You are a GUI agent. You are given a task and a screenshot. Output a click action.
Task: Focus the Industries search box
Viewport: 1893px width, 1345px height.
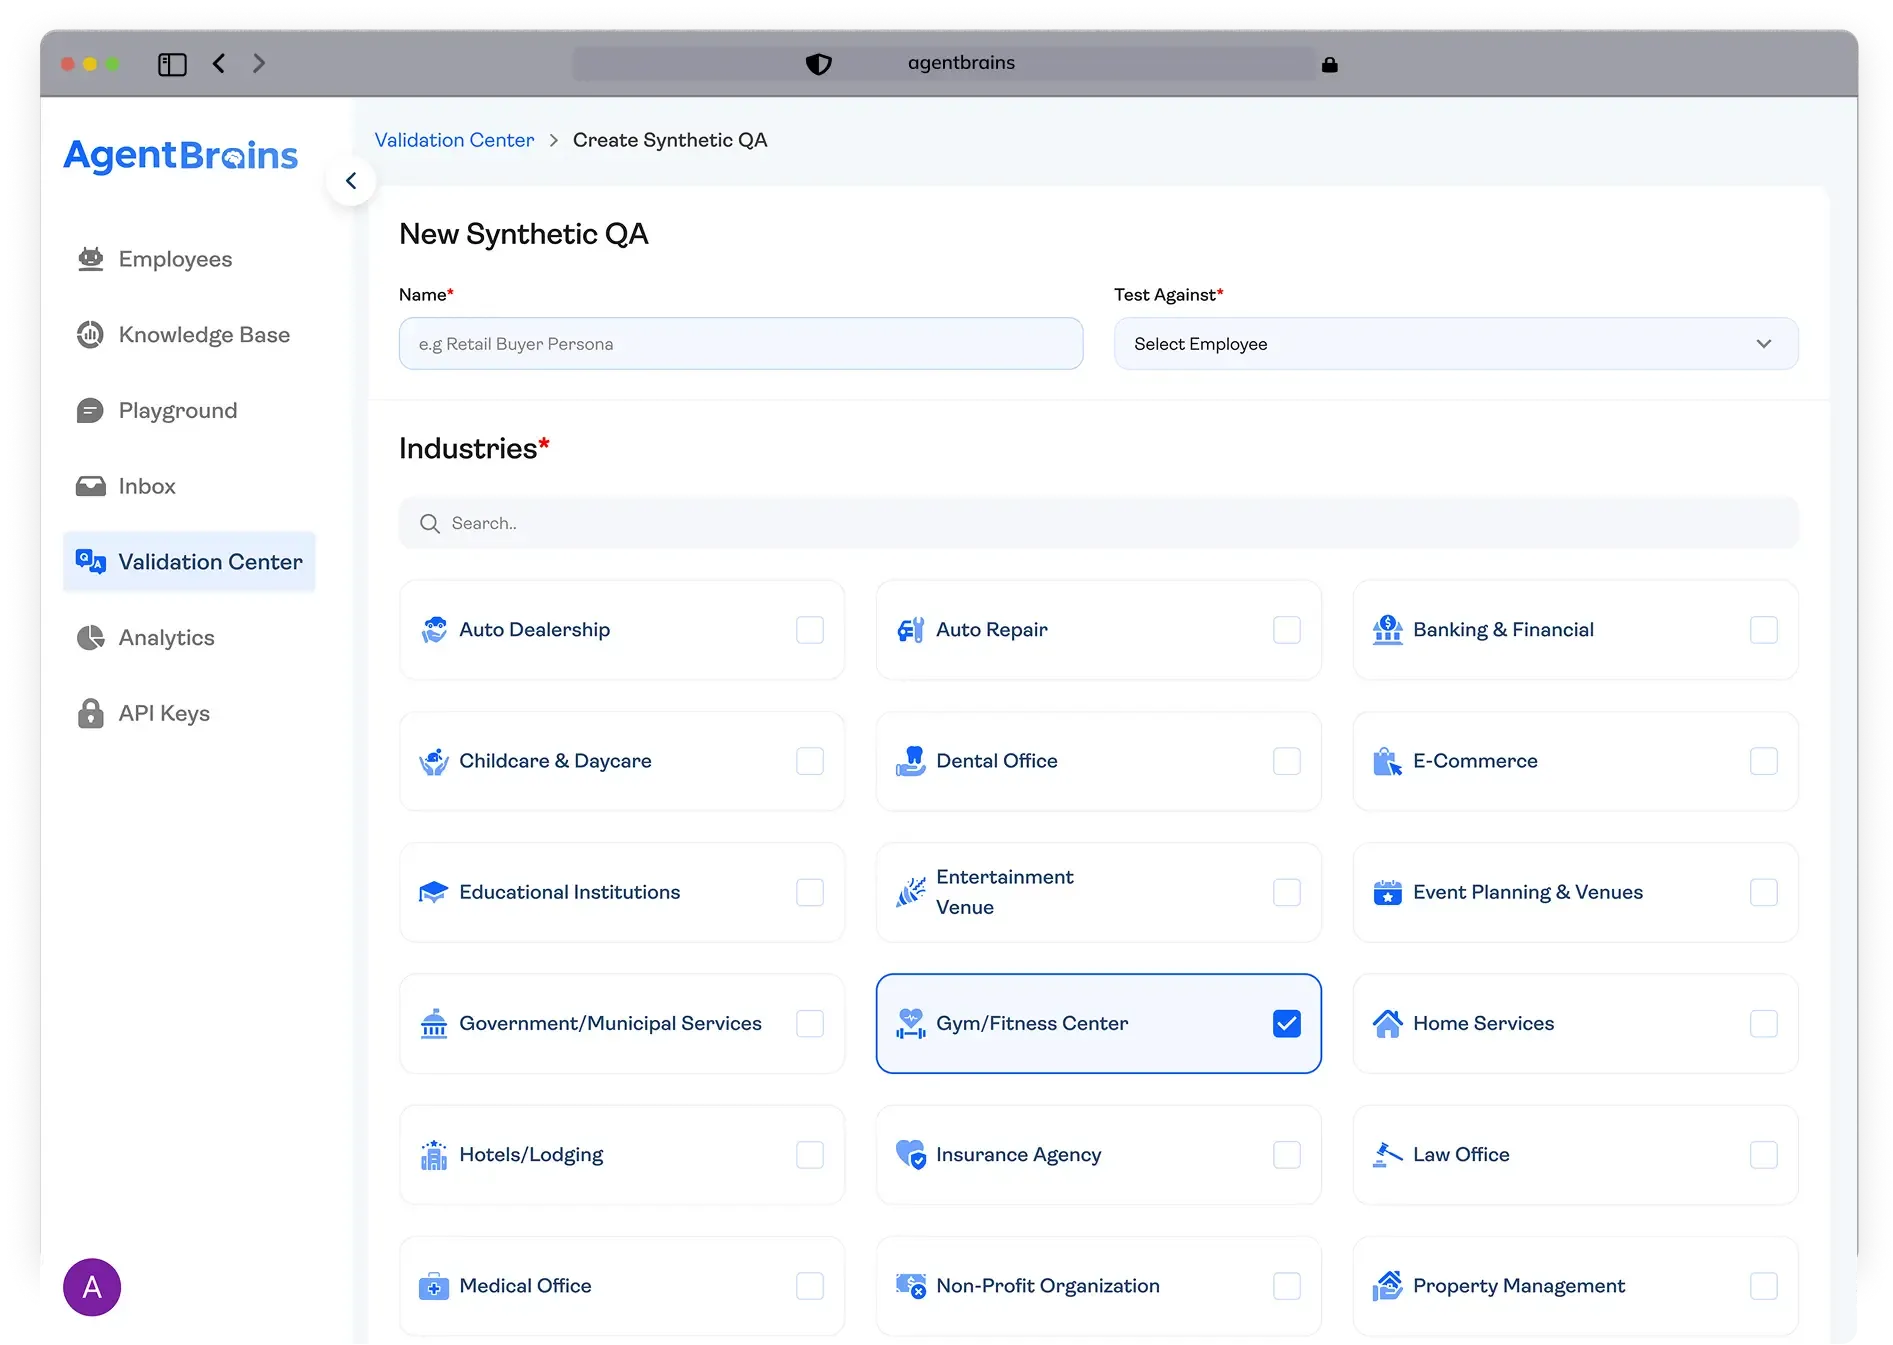pos(1098,523)
